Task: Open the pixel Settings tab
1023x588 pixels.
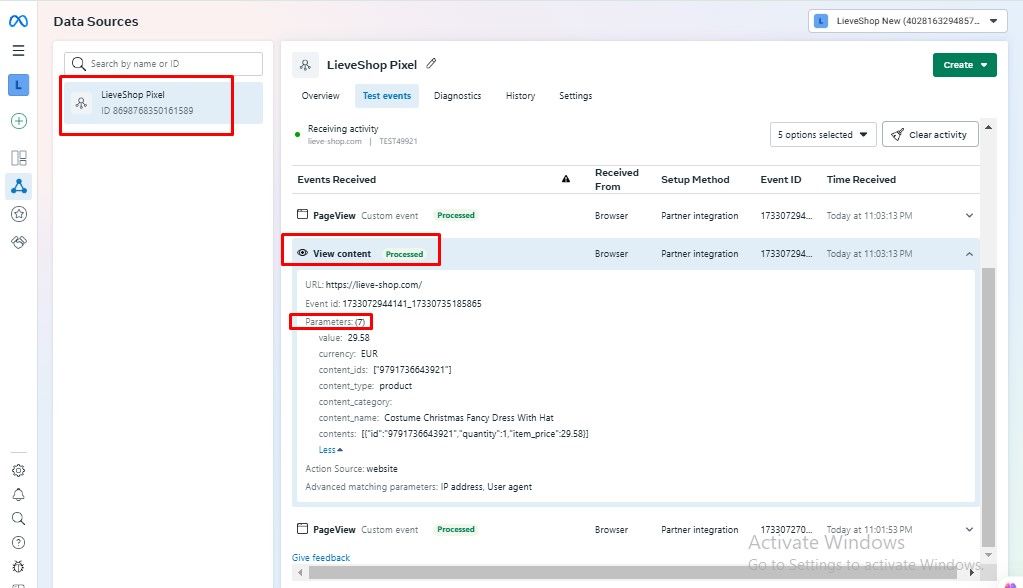Action: 575,95
